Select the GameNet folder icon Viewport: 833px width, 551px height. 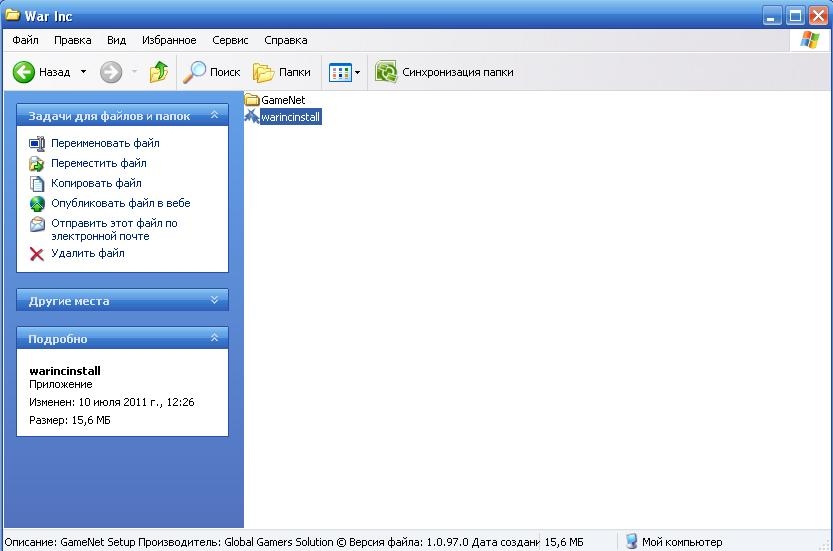252,99
